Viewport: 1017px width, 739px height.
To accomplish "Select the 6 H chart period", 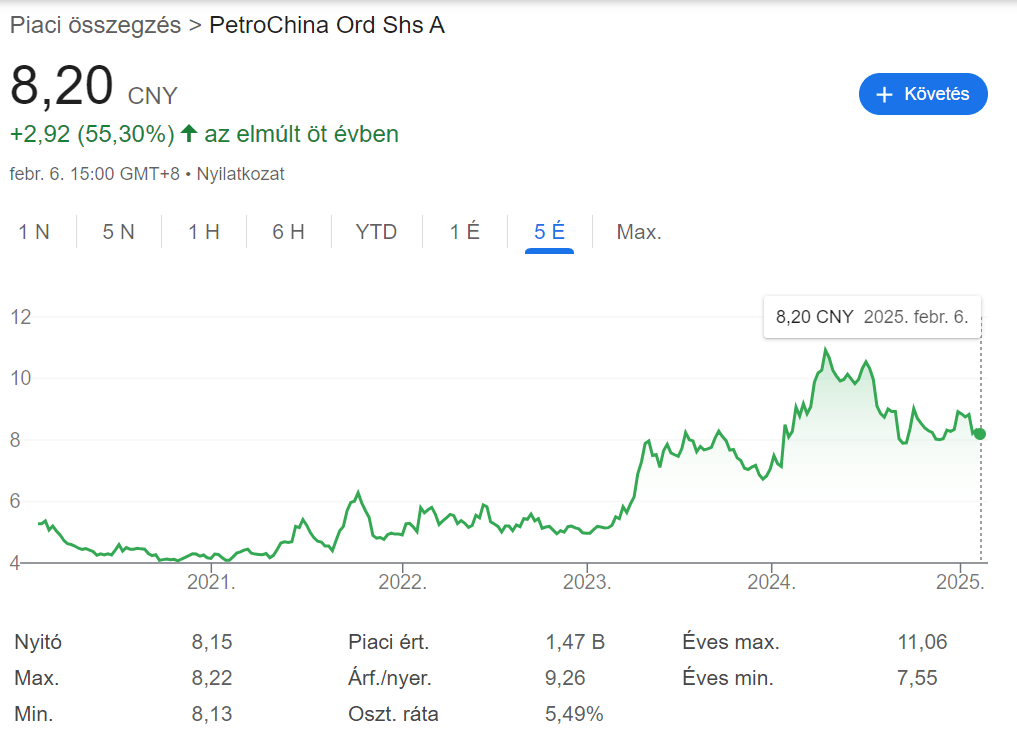I will (x=288, y=231).
